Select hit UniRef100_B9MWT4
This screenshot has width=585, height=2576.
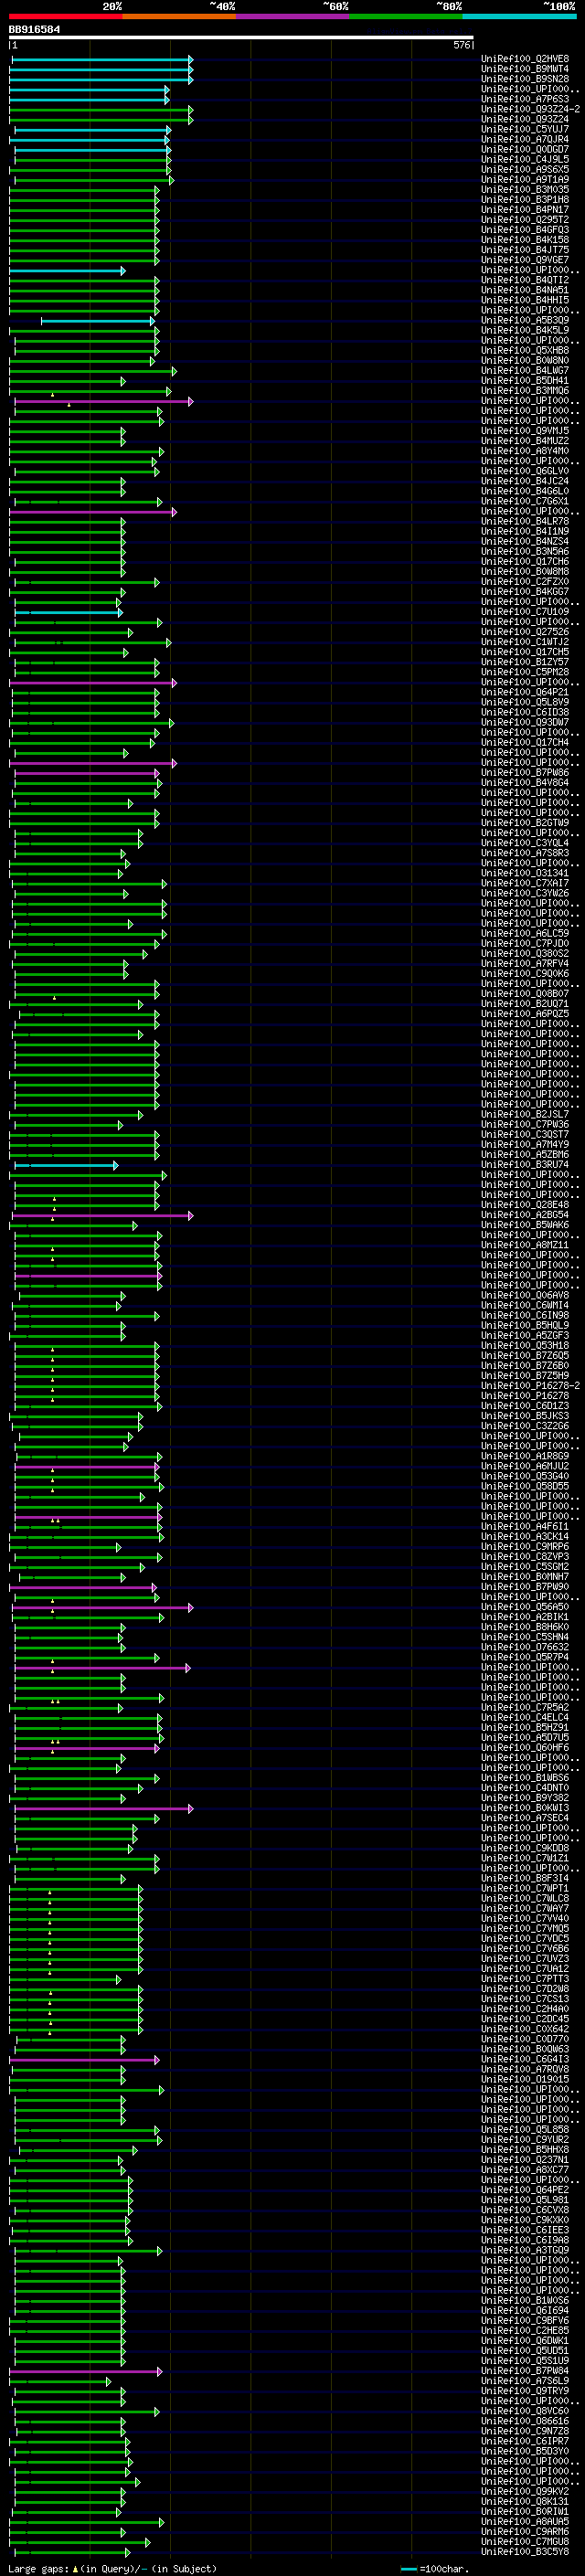pyautogui.click(x=525, y=69)
